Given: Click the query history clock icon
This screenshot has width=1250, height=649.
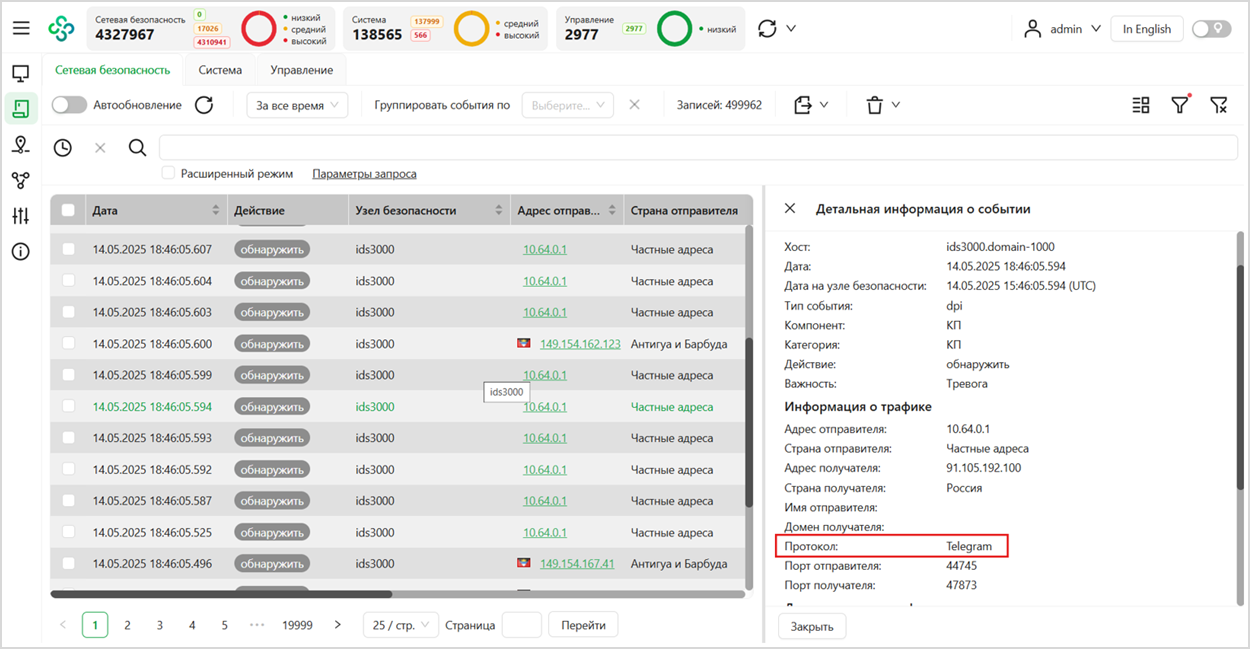Looking at the screenshot, I should pos(63,148).
